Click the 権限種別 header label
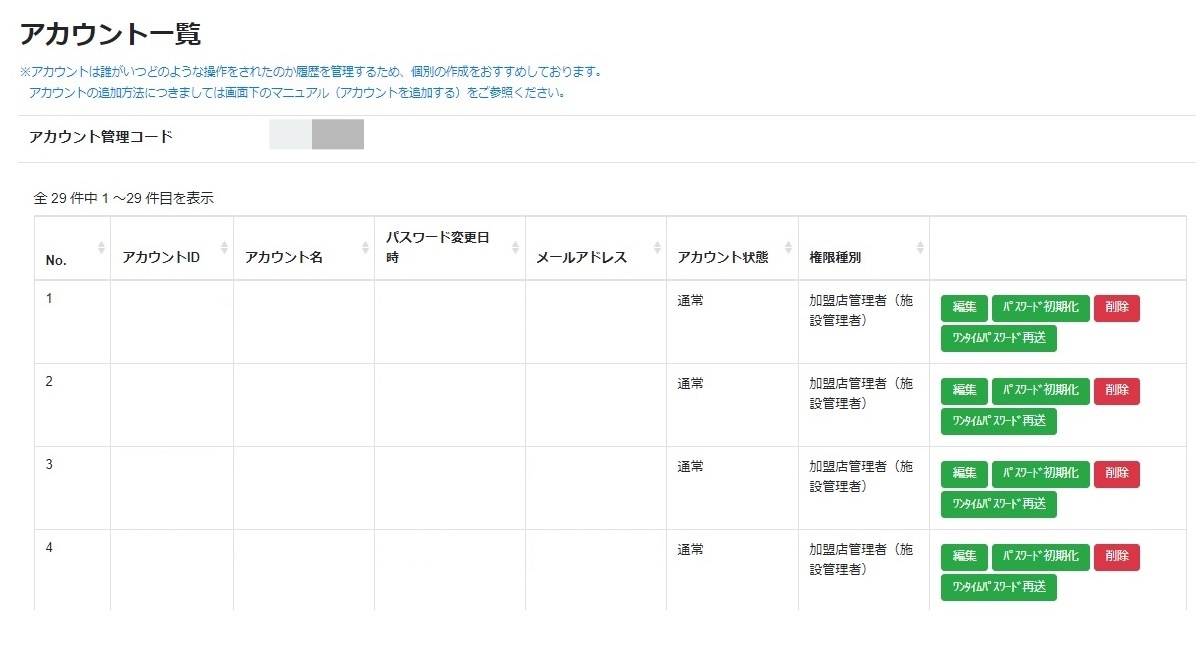Image resolution: width=1196 pixels, height=645 pixels. [x=835, y=258]
